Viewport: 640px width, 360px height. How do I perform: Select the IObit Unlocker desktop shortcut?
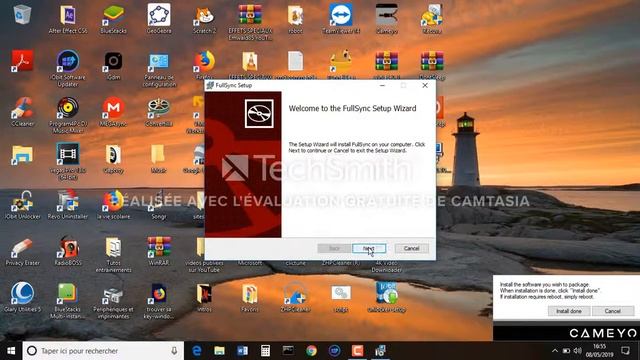[x=22, y=205]
